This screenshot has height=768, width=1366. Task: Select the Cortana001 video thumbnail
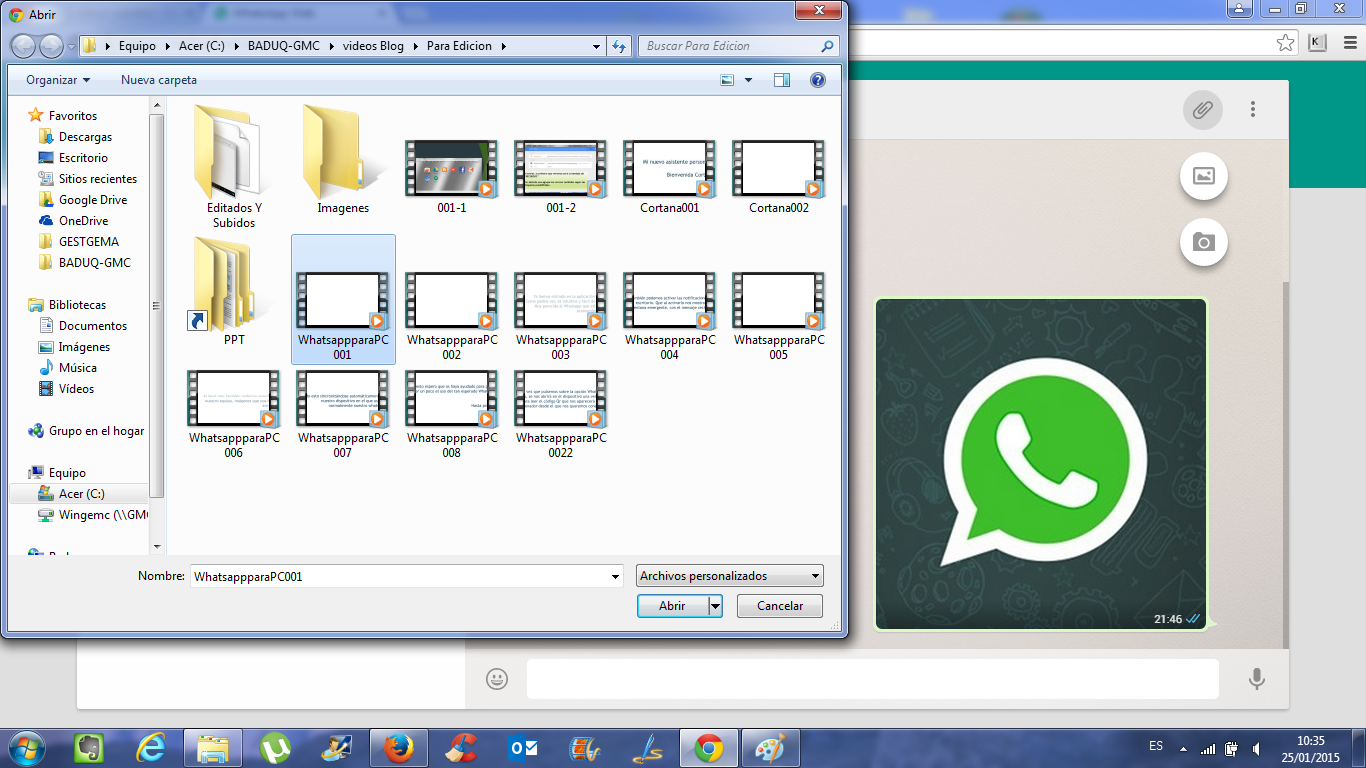tap(669, 170)
